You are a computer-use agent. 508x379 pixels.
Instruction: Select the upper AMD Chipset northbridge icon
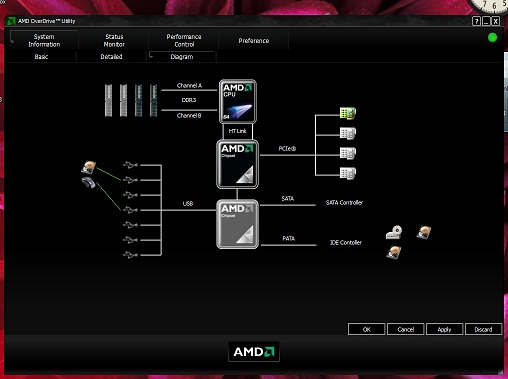(x=237, y=164)
